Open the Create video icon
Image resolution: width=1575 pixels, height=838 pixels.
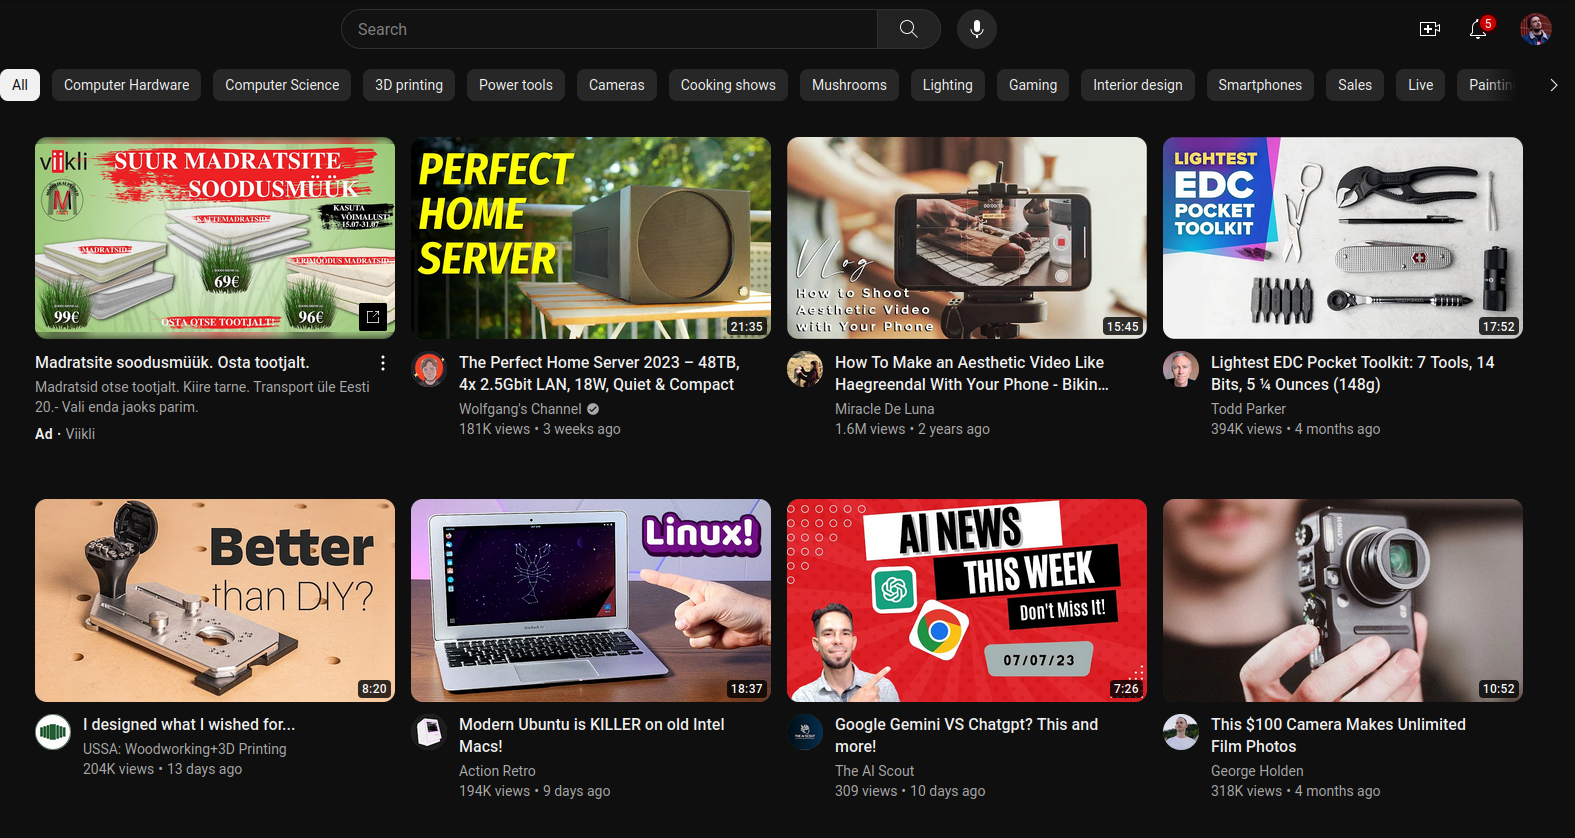click(x=1430, y=29)
